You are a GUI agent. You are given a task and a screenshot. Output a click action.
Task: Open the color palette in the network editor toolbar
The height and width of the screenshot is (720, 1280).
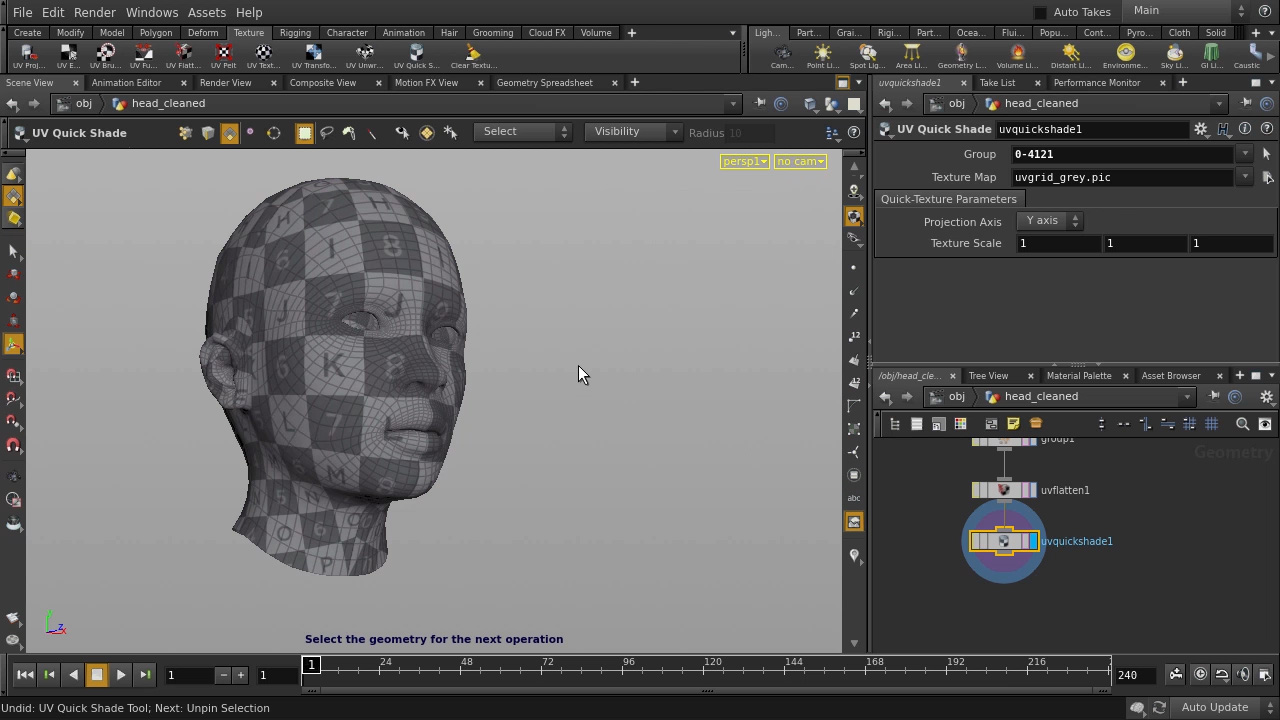pyautogui.click(x=959, y=424)
